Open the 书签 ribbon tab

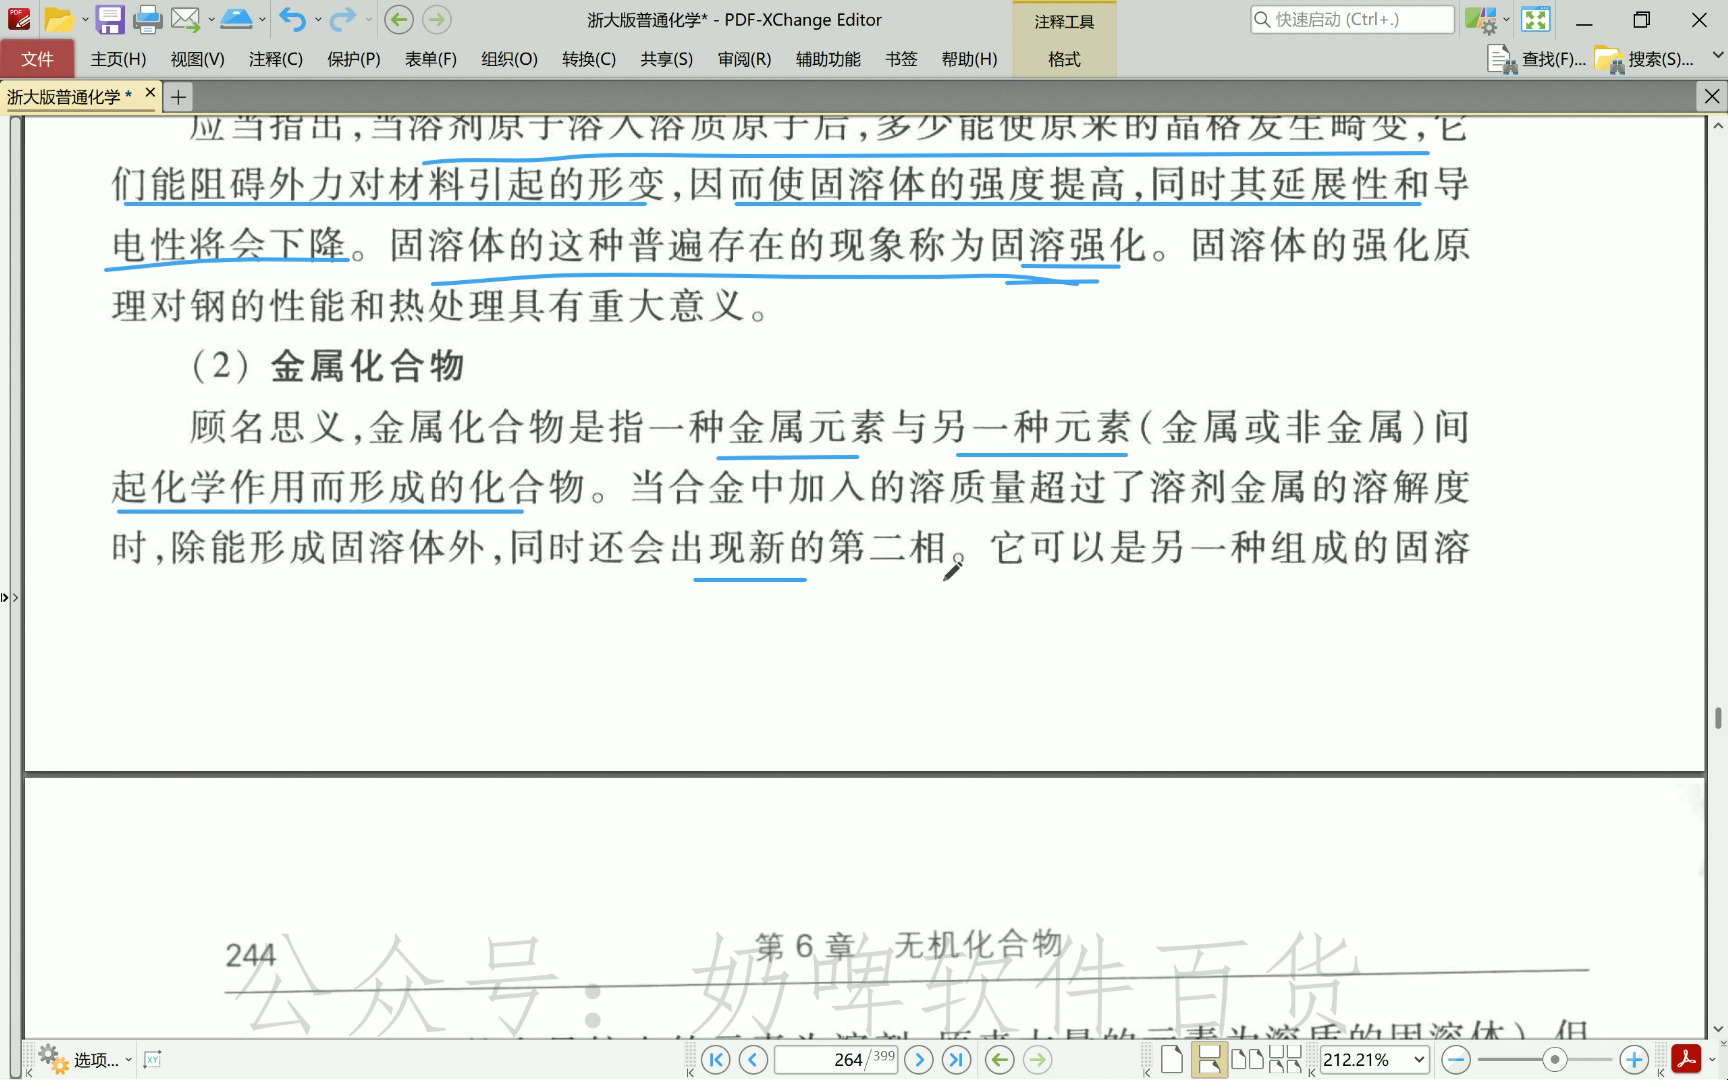pos(901,59)
